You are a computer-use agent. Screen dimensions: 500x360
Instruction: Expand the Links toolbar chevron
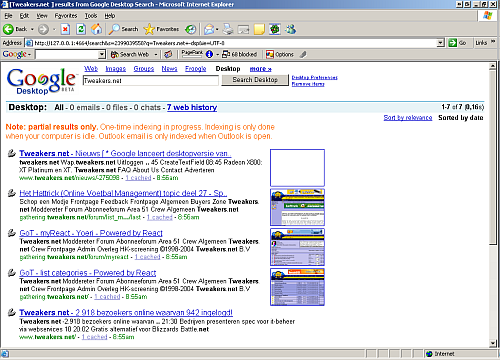(x=493, y=42)
